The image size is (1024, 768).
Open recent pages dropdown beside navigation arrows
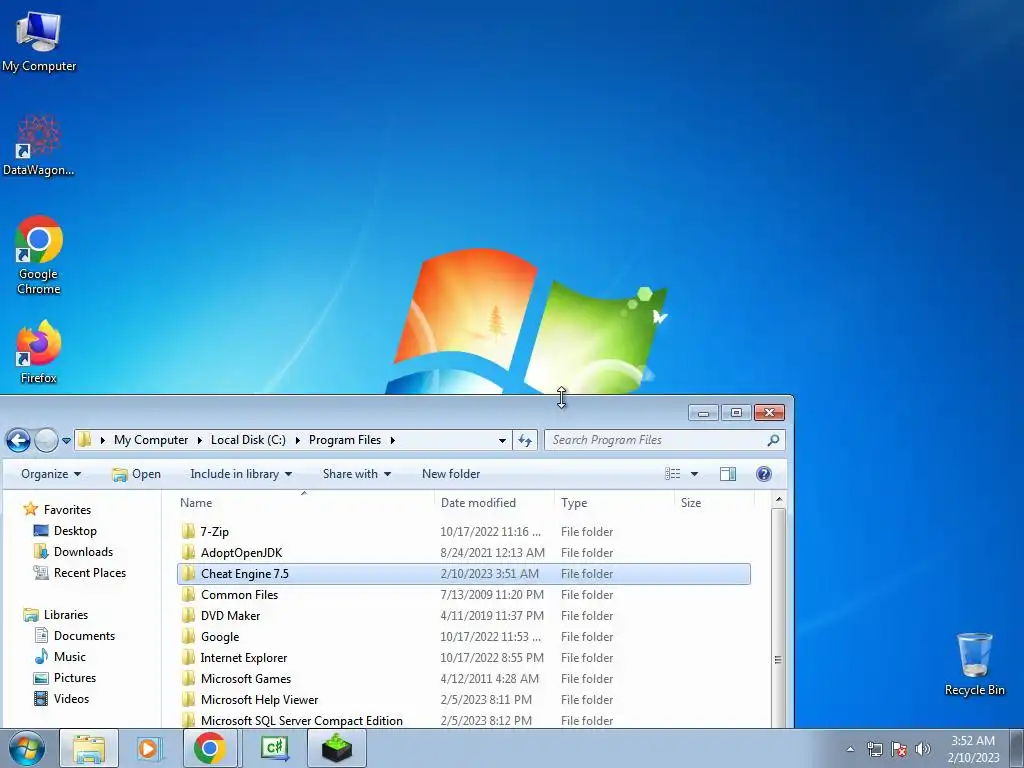pyautogui.click(x=66, y=441)
